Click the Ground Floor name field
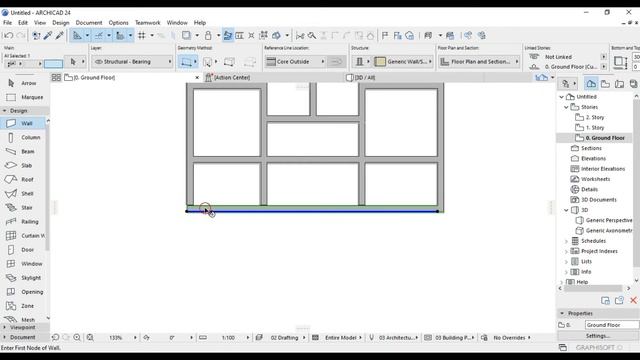This screenshot has width=640, height=360. tap(611, 325)
